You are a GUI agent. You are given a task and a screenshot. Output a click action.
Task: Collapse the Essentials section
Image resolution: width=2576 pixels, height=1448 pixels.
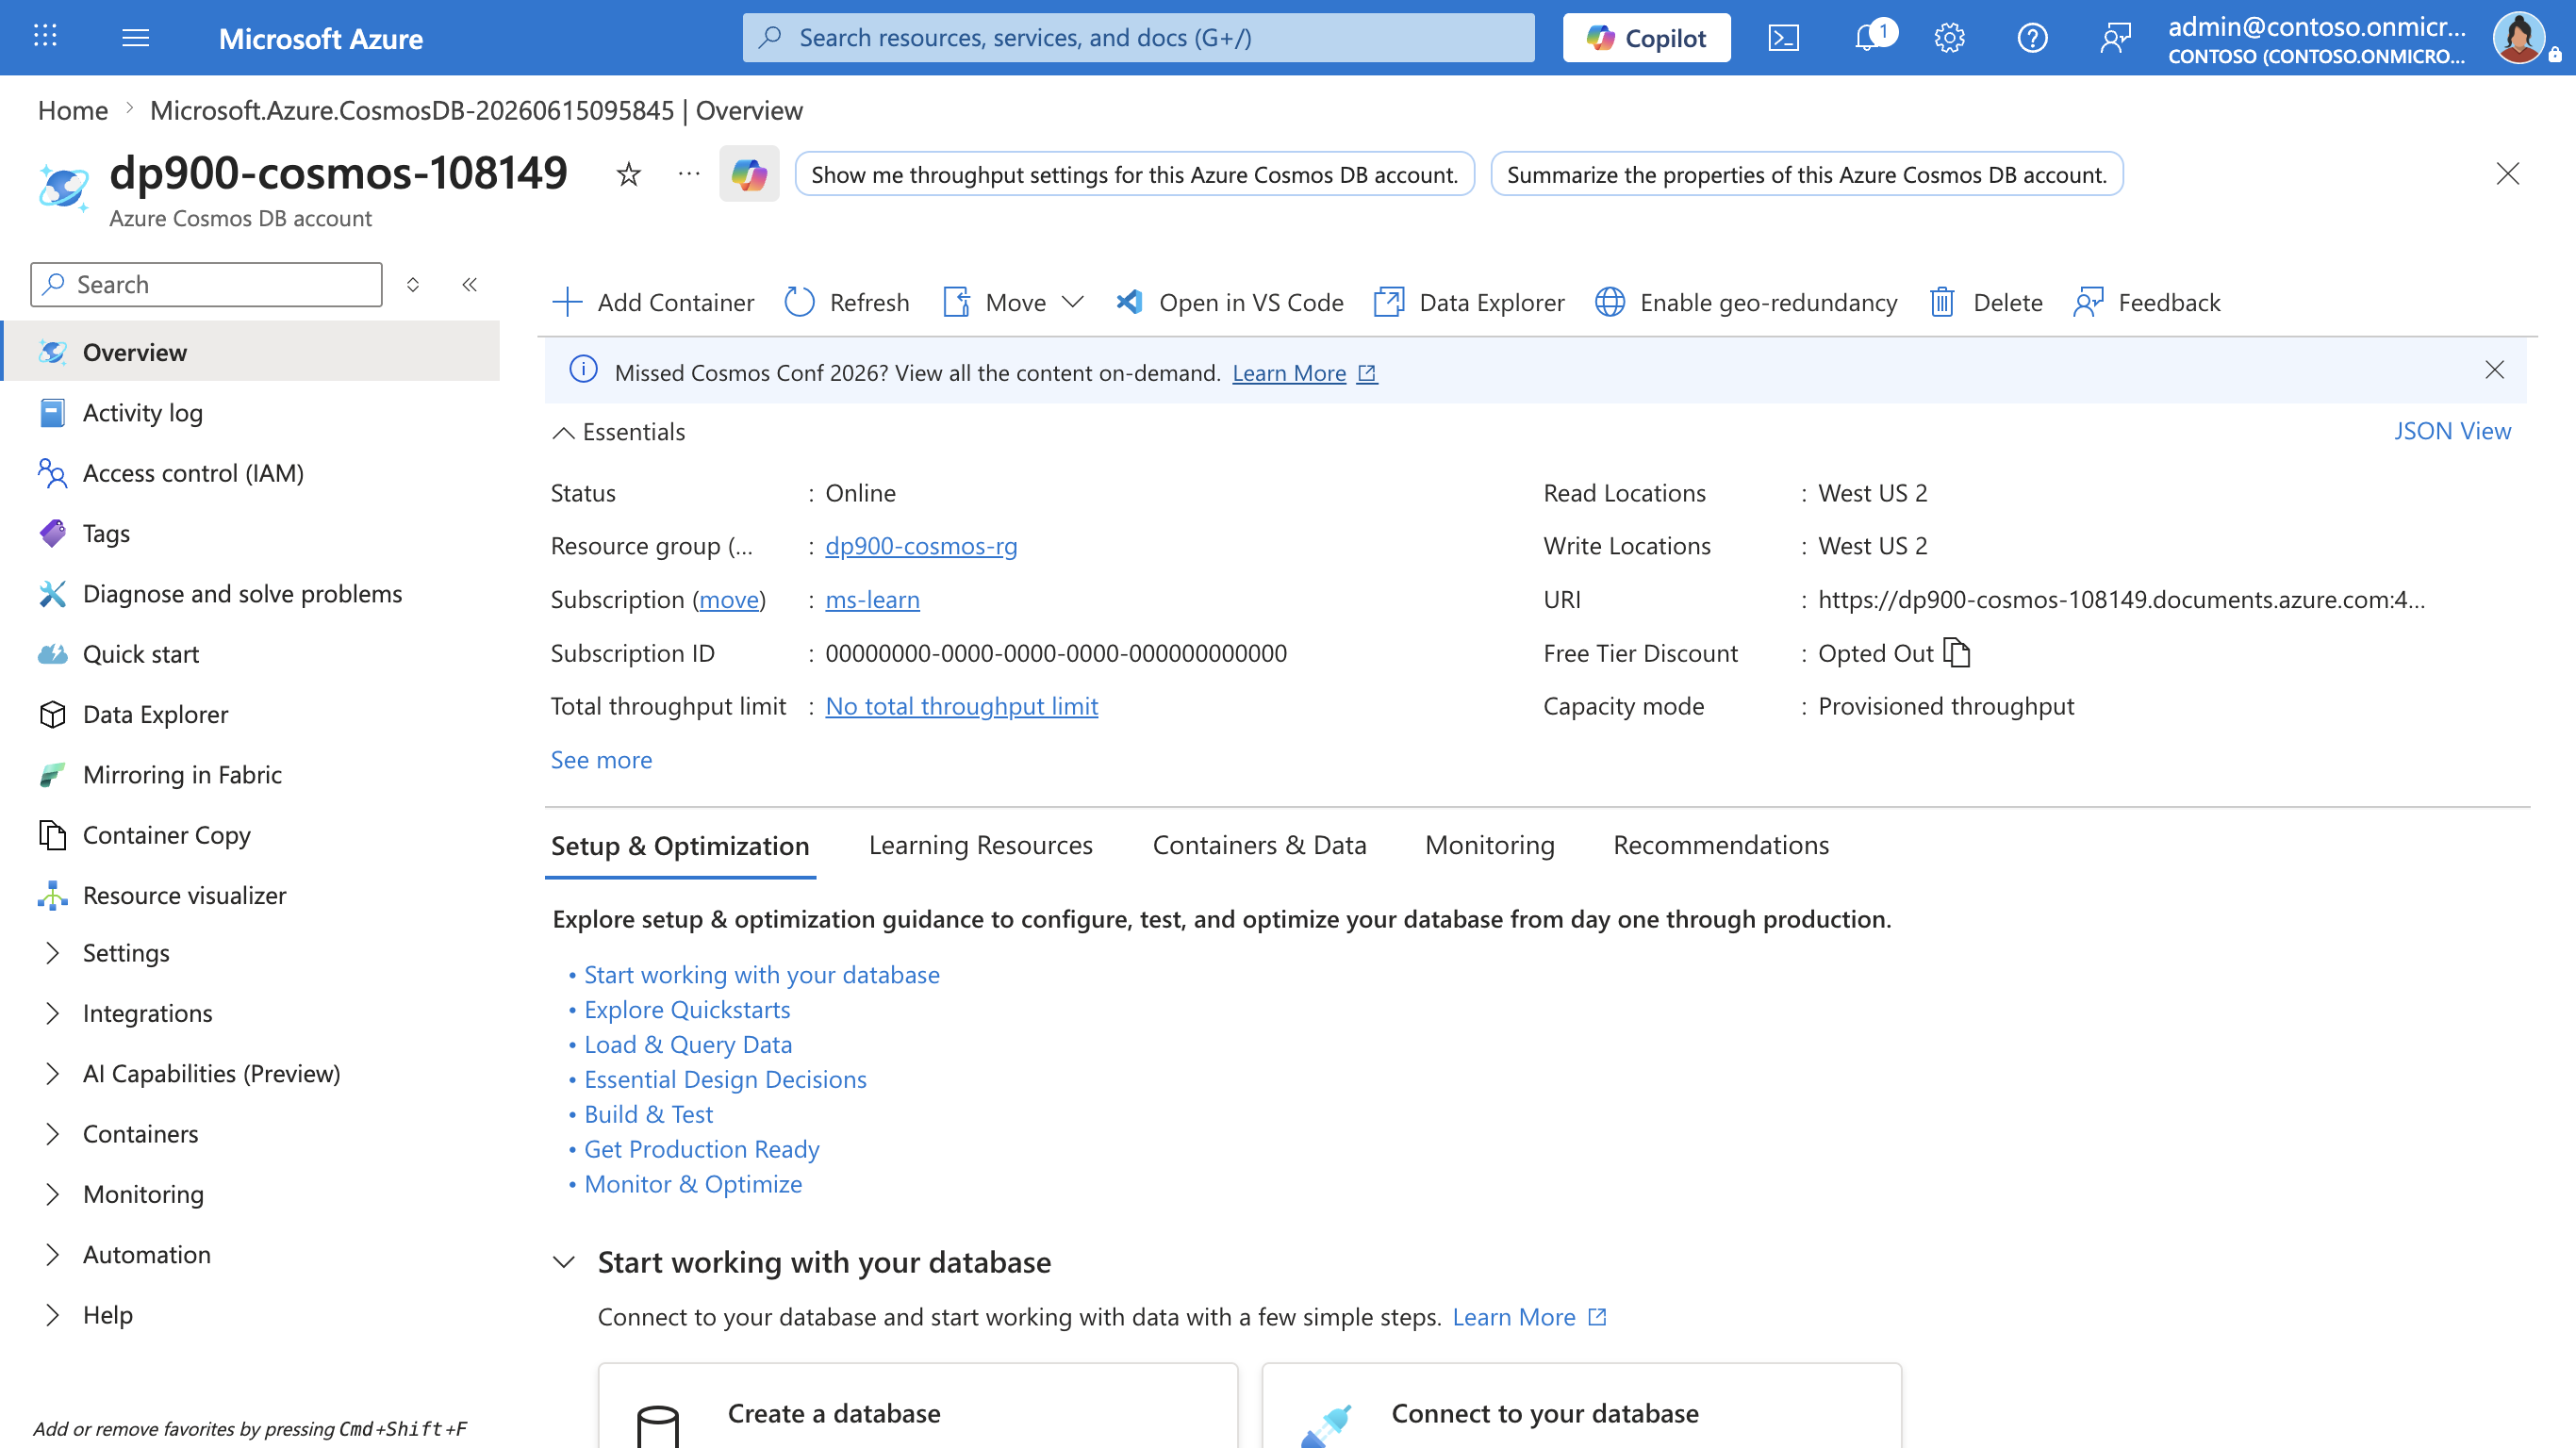click(x=618, y=432)
